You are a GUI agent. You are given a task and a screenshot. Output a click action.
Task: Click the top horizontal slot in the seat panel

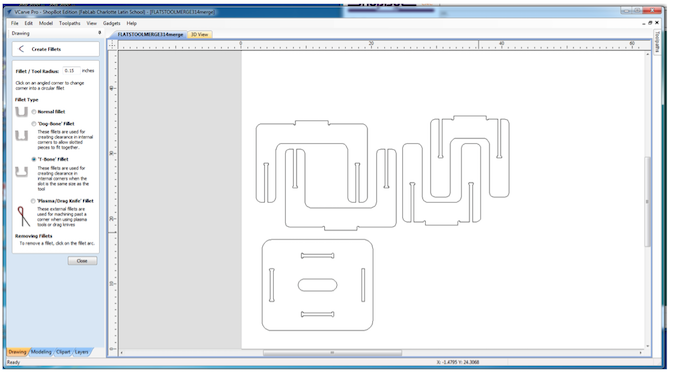(x=317, y=256)
